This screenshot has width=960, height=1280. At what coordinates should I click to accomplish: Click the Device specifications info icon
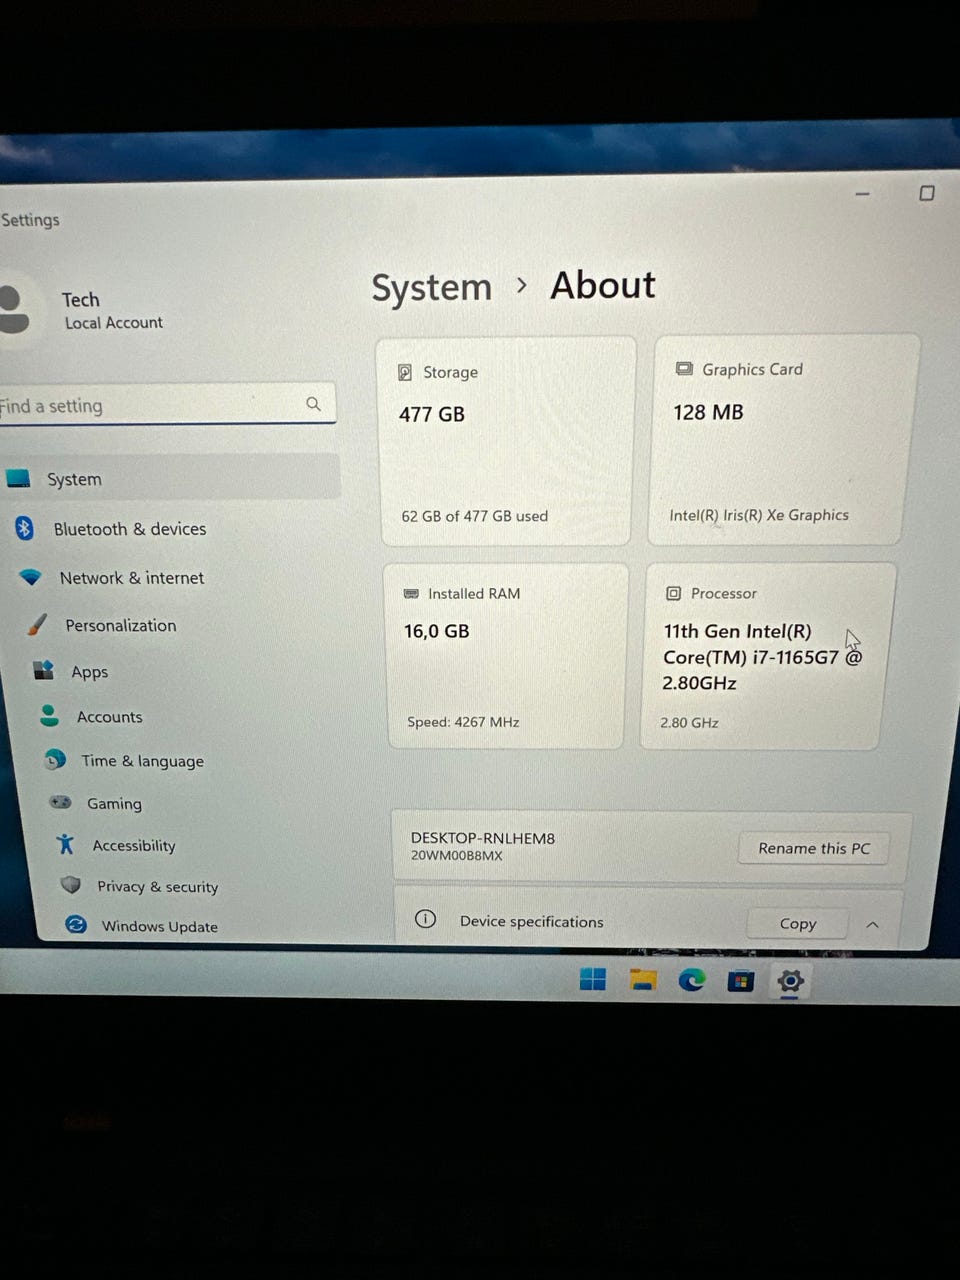[x=425, y=919]
